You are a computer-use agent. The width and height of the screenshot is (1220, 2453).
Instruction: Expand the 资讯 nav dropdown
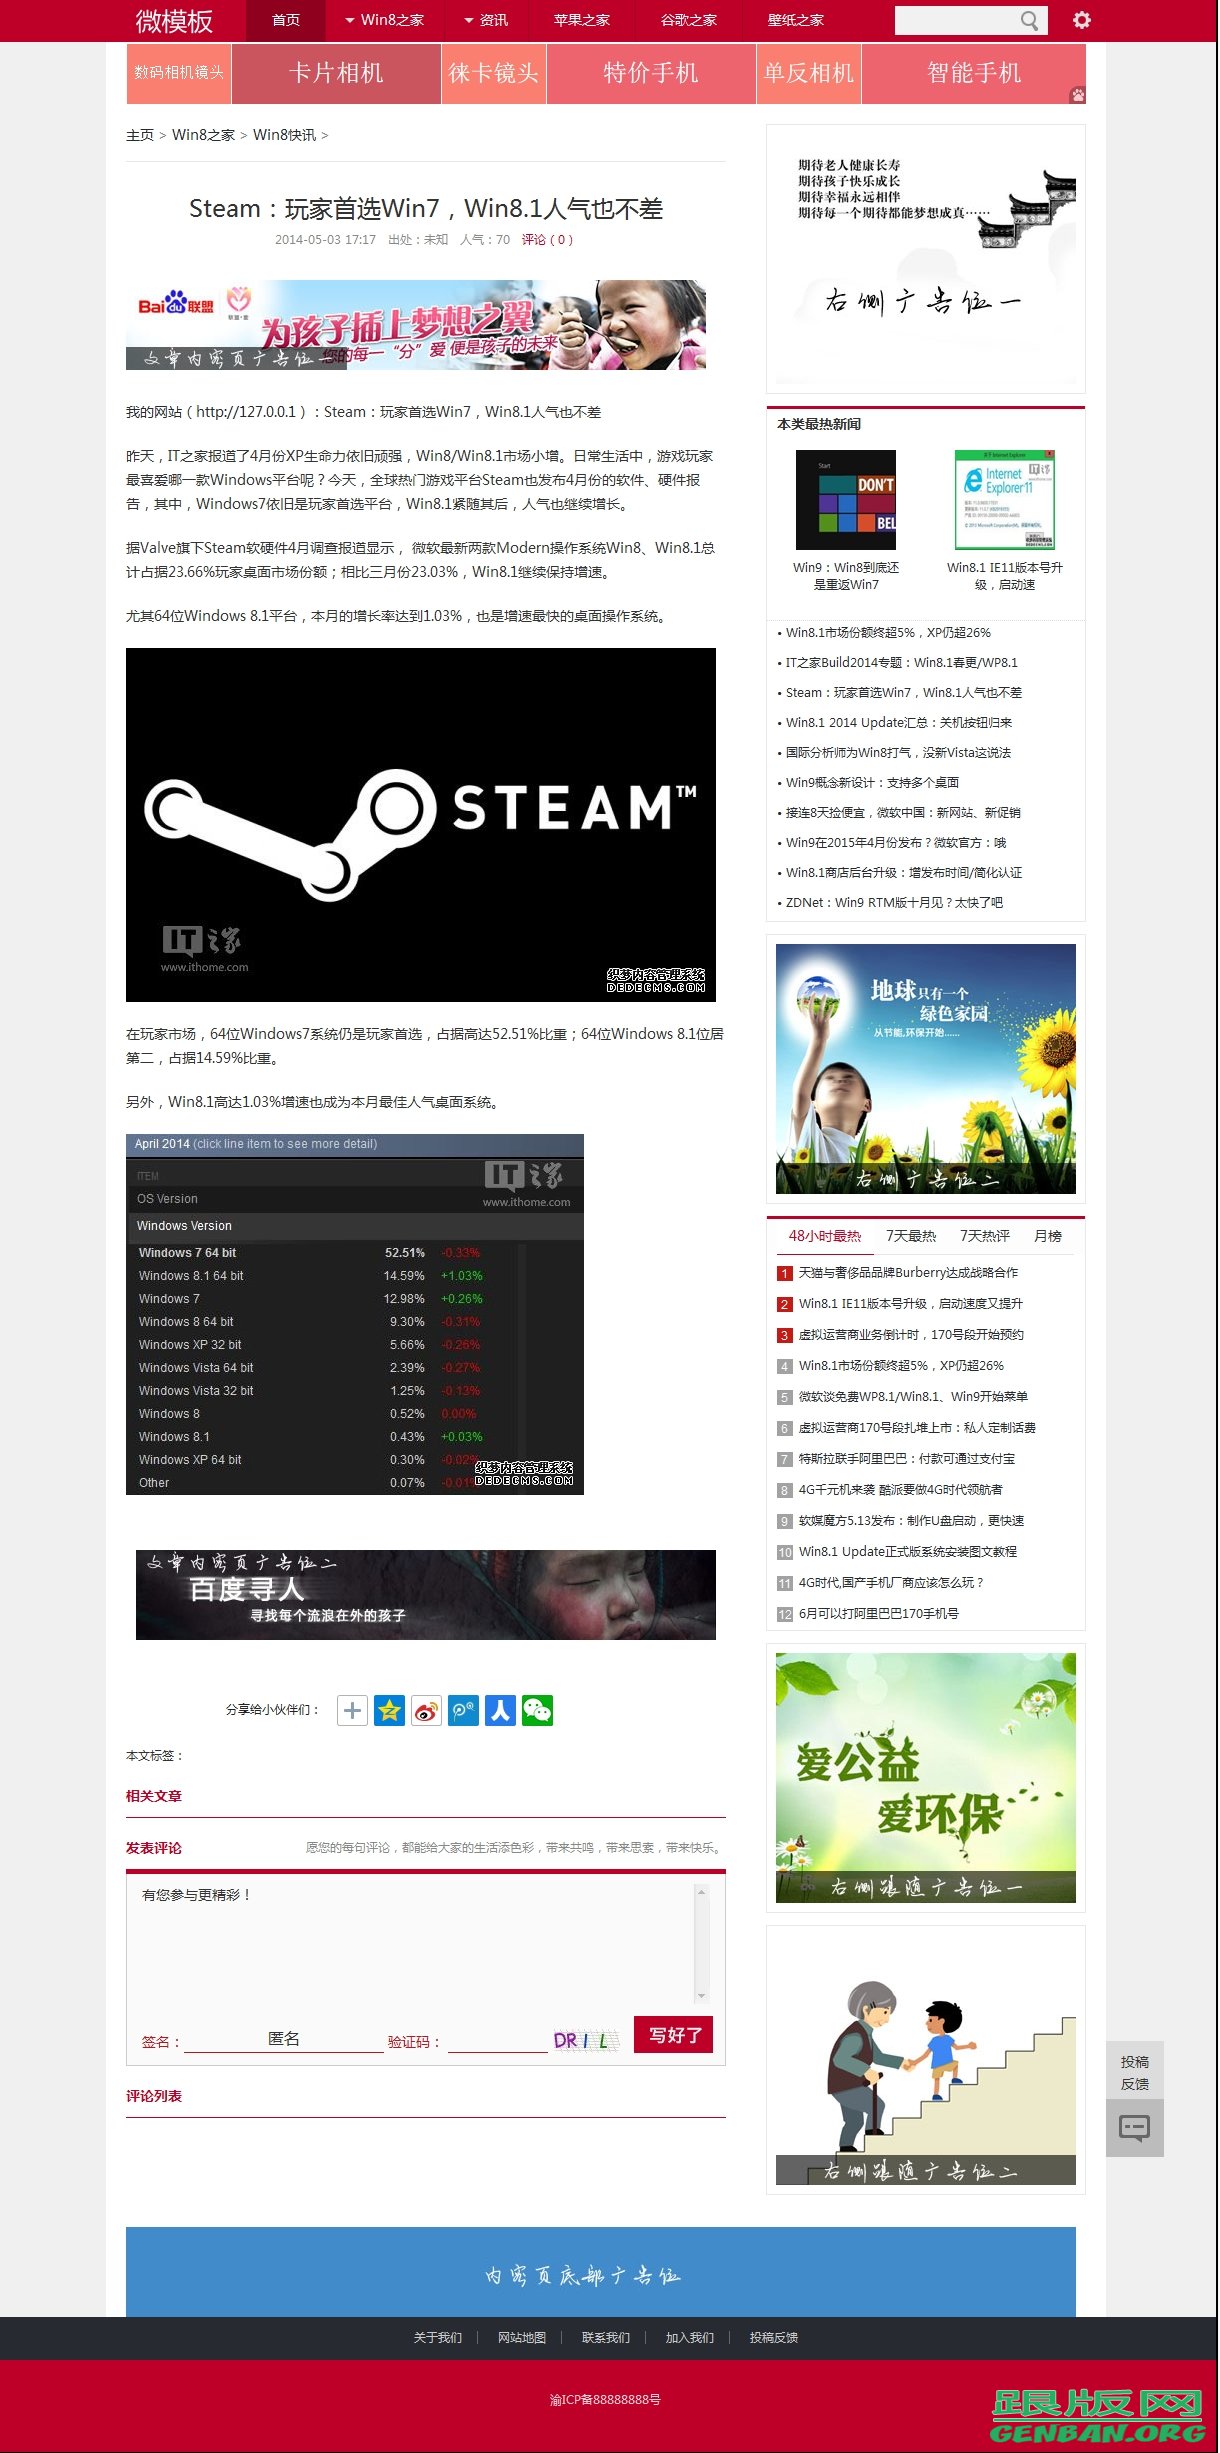486,20
